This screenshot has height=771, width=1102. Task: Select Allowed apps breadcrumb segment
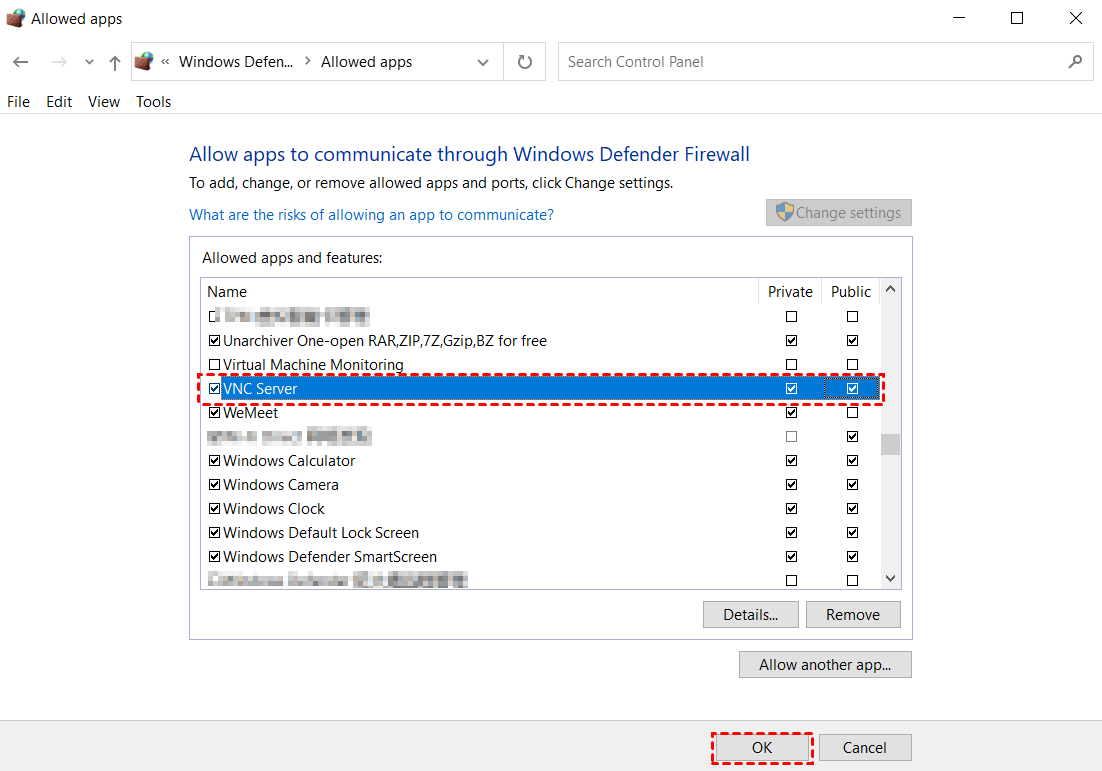[x=366, y=62]
